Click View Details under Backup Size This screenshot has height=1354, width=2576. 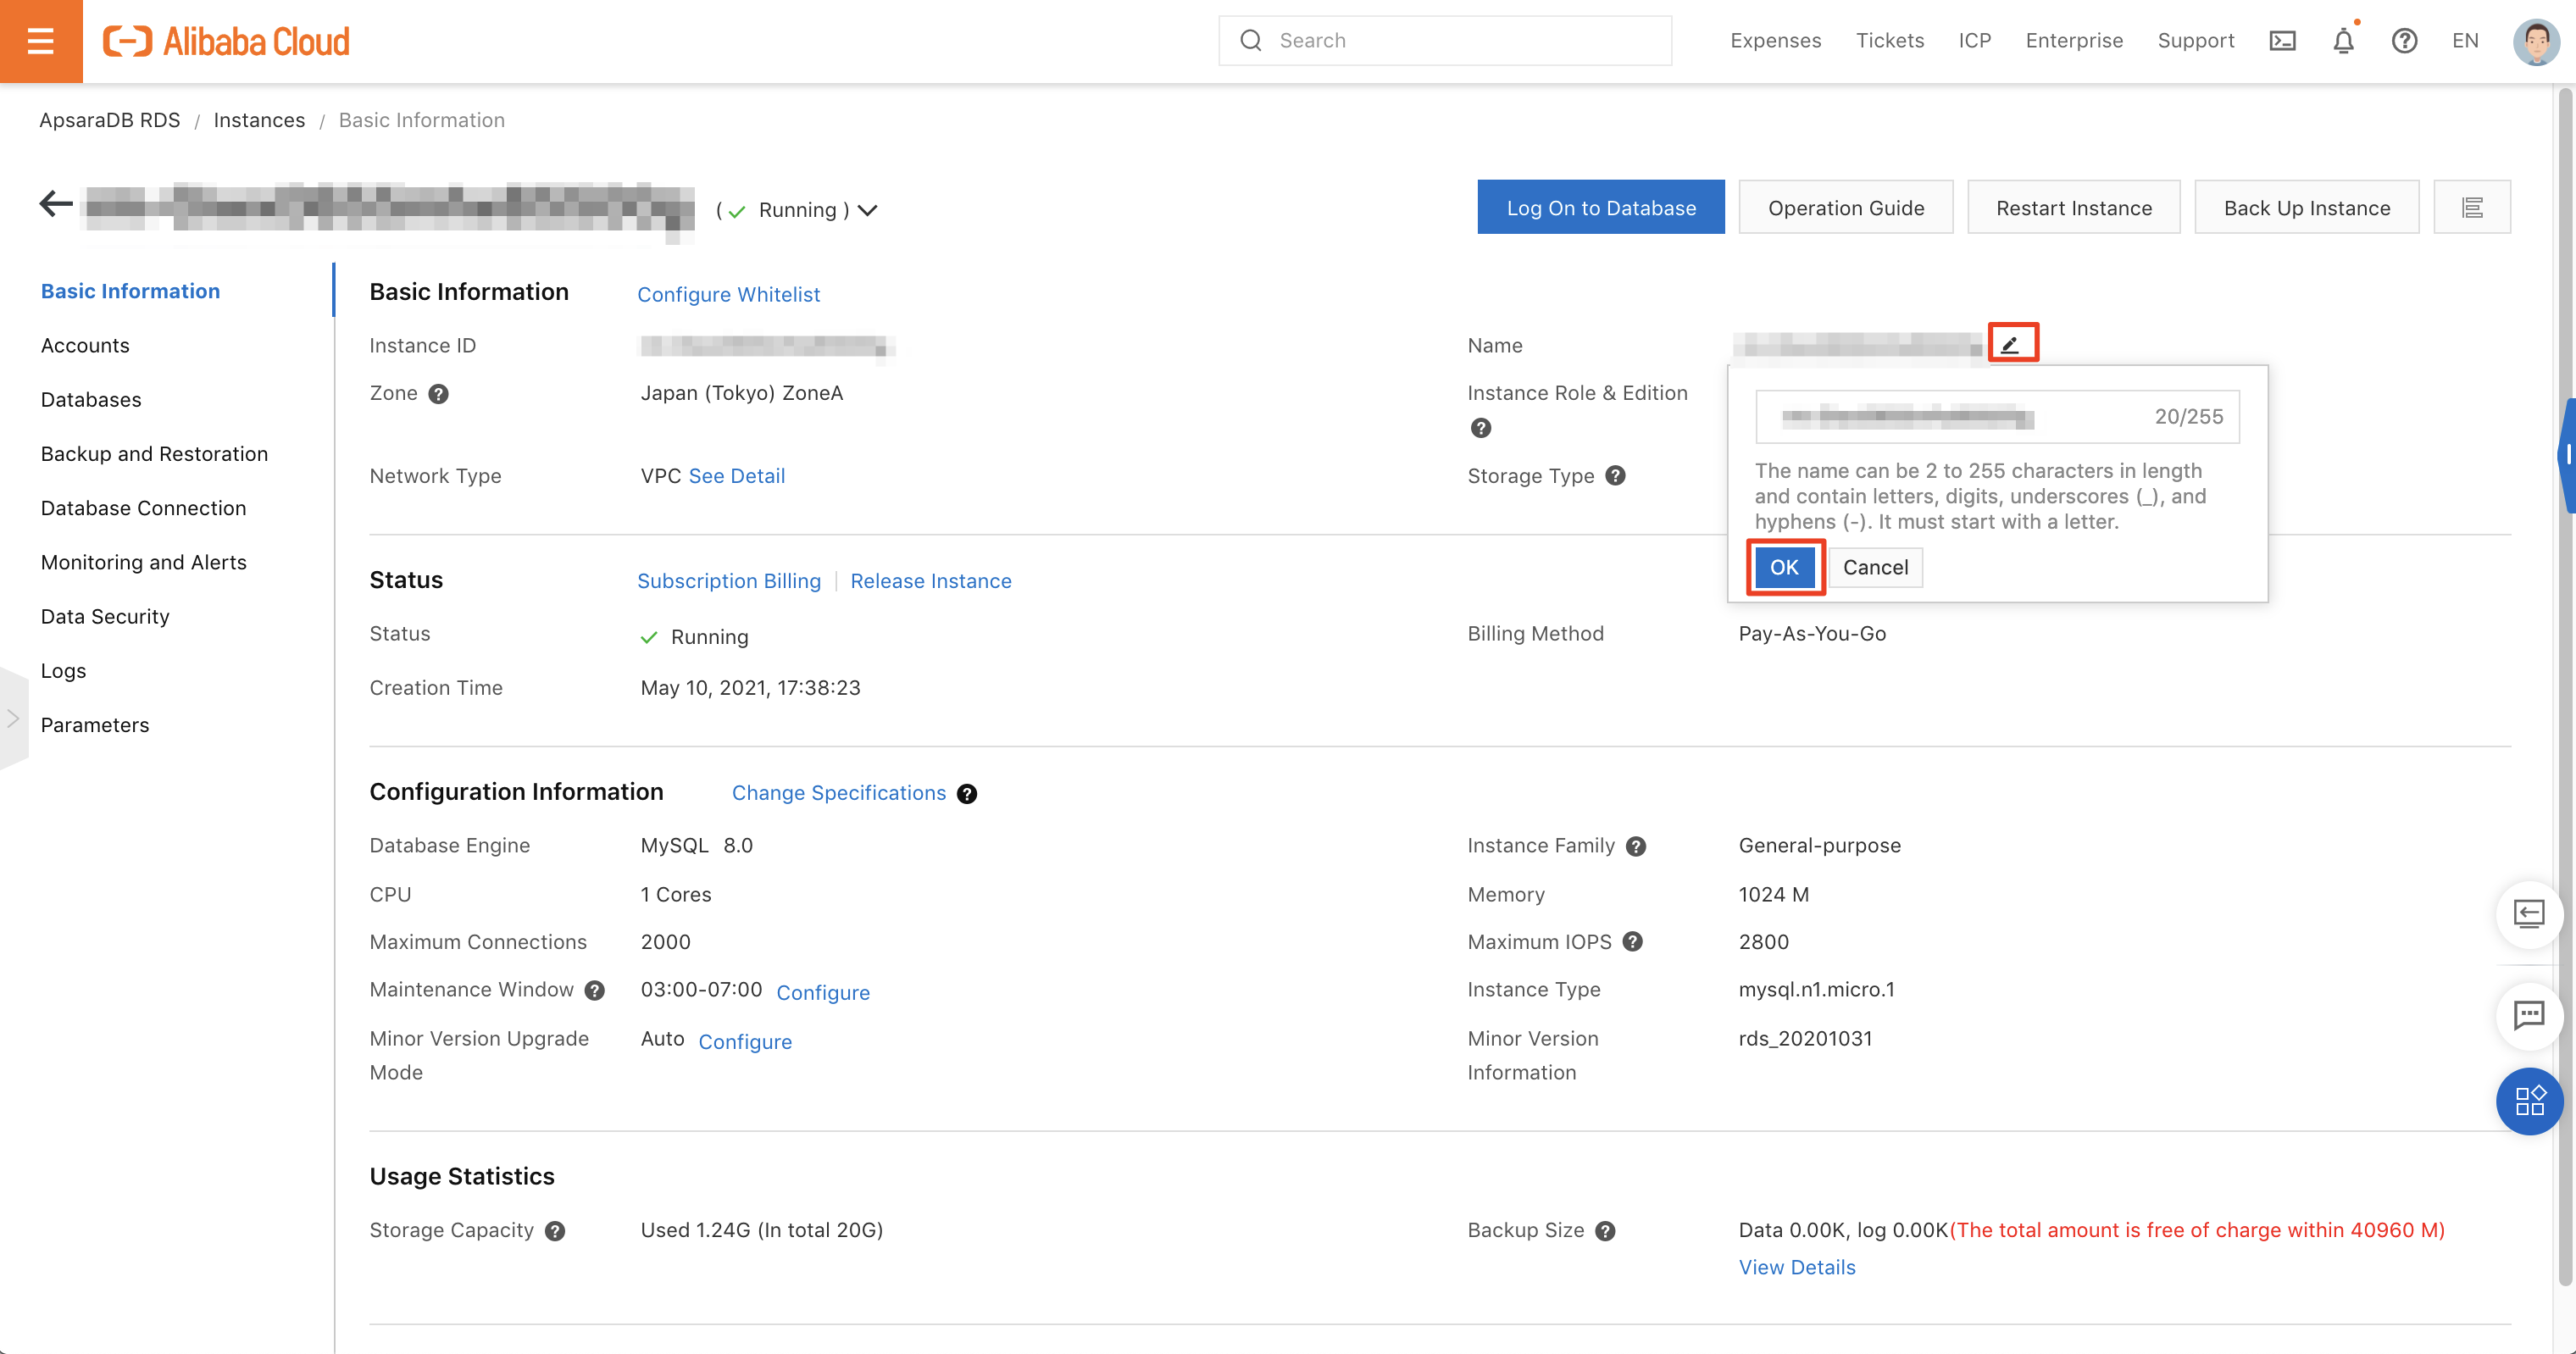click(x=1796, y=1267)
